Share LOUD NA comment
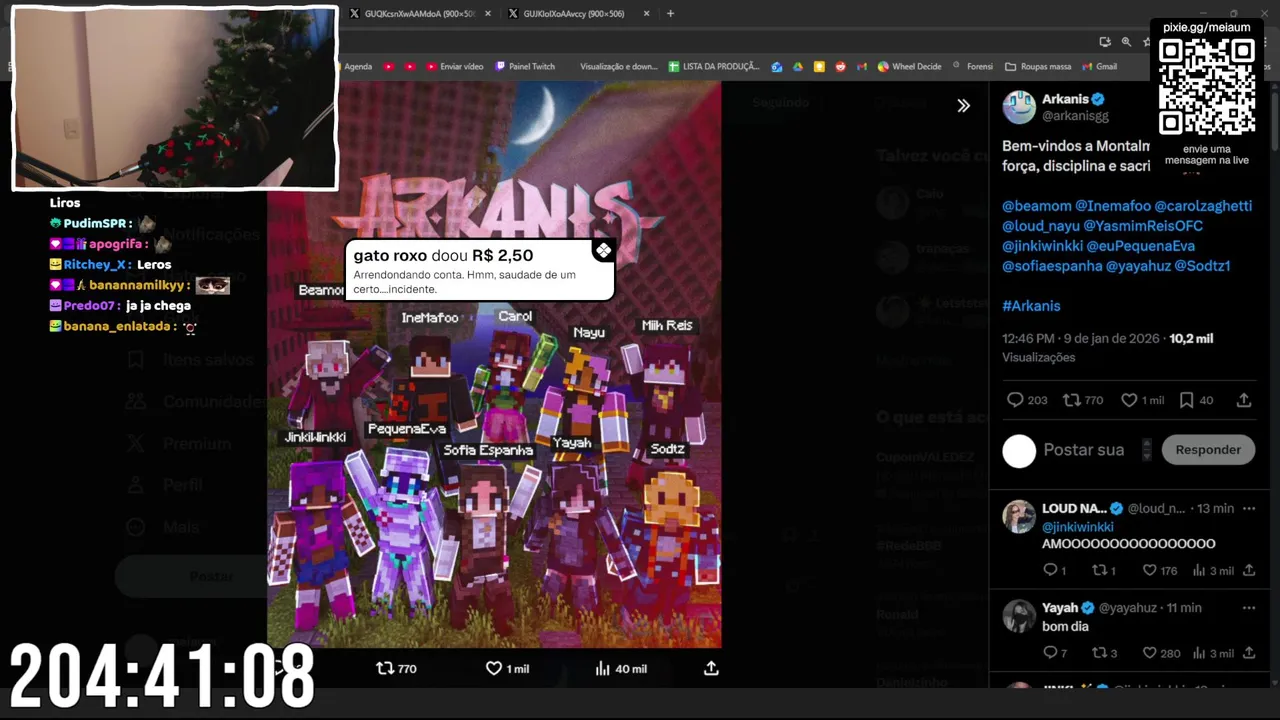This screenshot has height=720, width=1280. coord(1249,570)
